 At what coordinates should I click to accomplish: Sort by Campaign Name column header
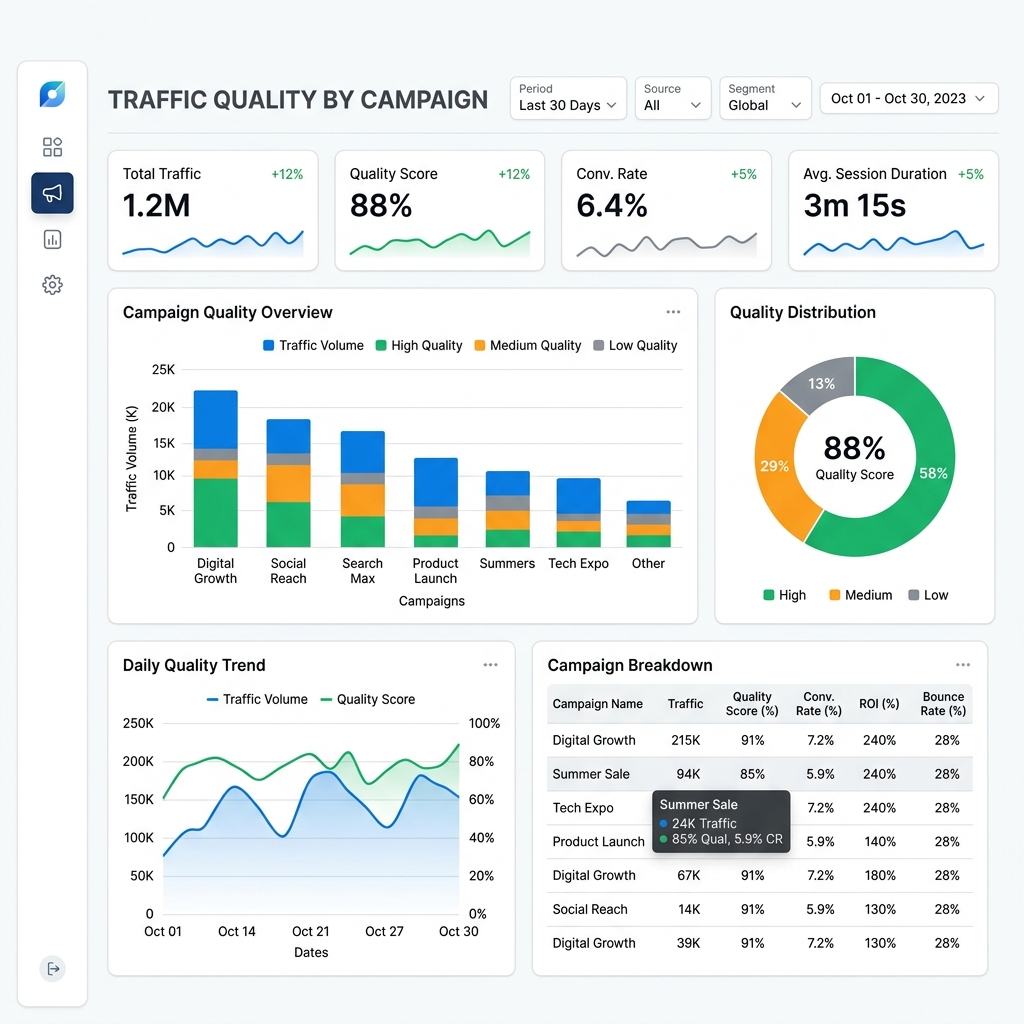[x=598, y=704]
